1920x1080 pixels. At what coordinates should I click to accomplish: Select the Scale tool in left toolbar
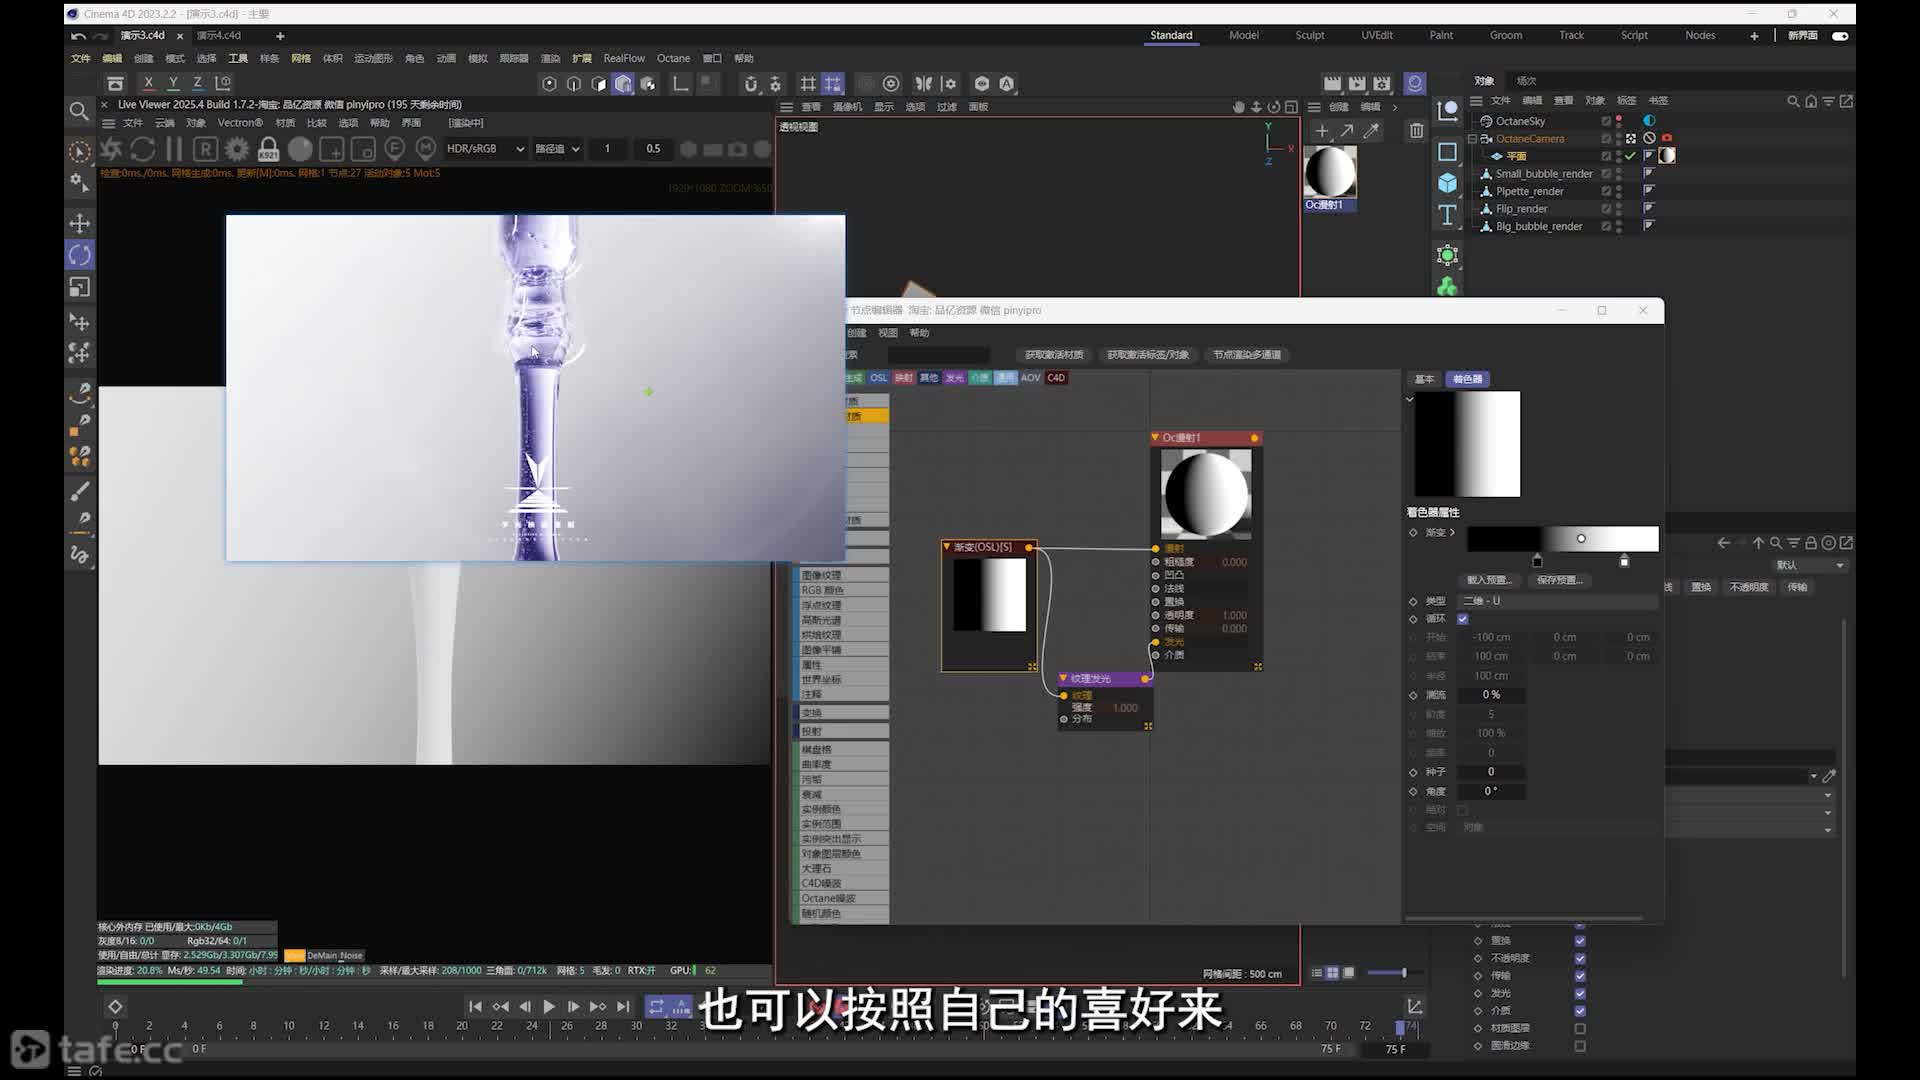tap(80, 288)
